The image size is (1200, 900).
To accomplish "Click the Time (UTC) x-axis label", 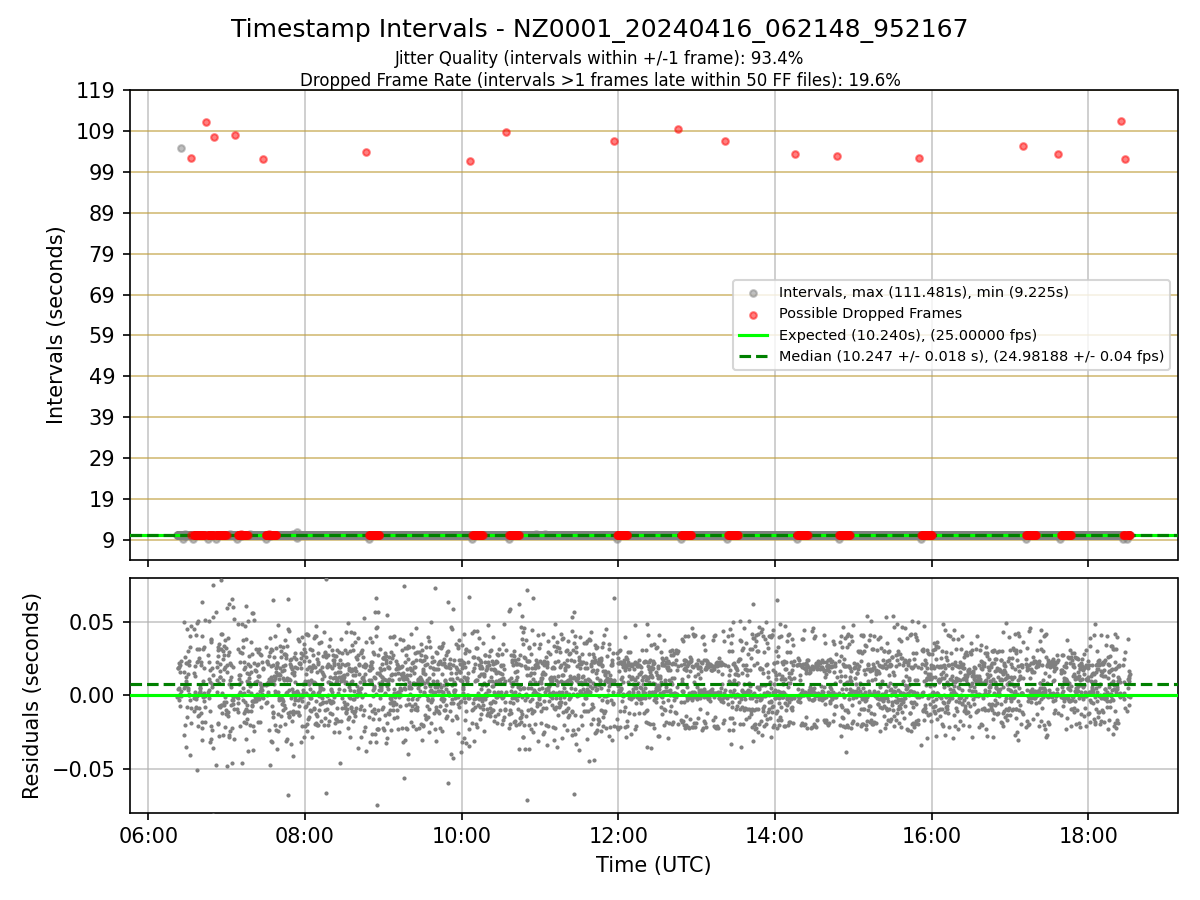I will point(653,865).
